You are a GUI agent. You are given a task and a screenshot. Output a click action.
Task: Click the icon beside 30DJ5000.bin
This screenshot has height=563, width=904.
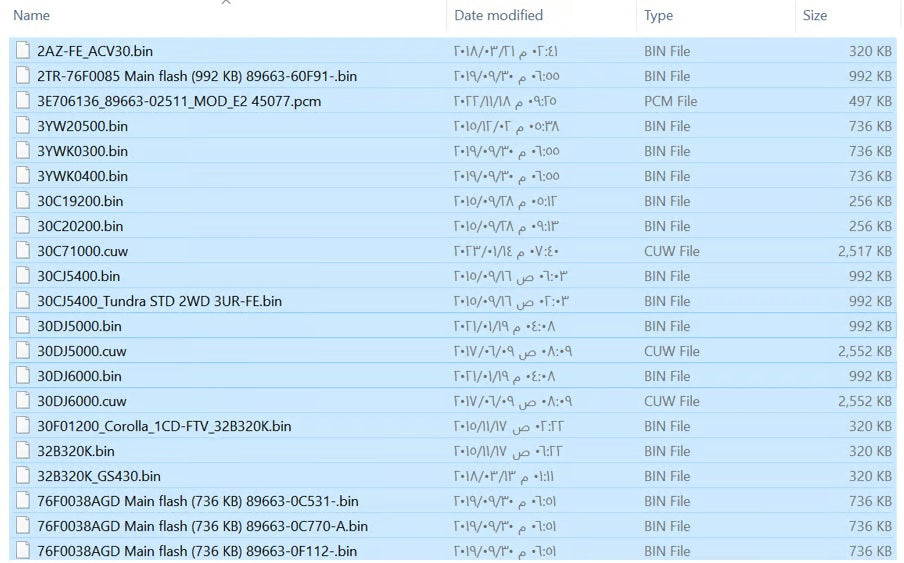23,326
